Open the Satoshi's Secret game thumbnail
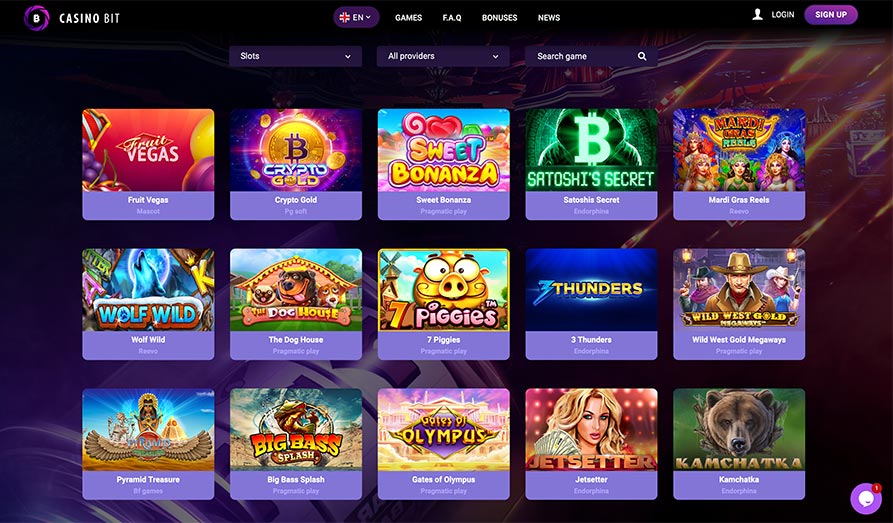The width and height of the screenshot is (893, 523). [591, 150]
